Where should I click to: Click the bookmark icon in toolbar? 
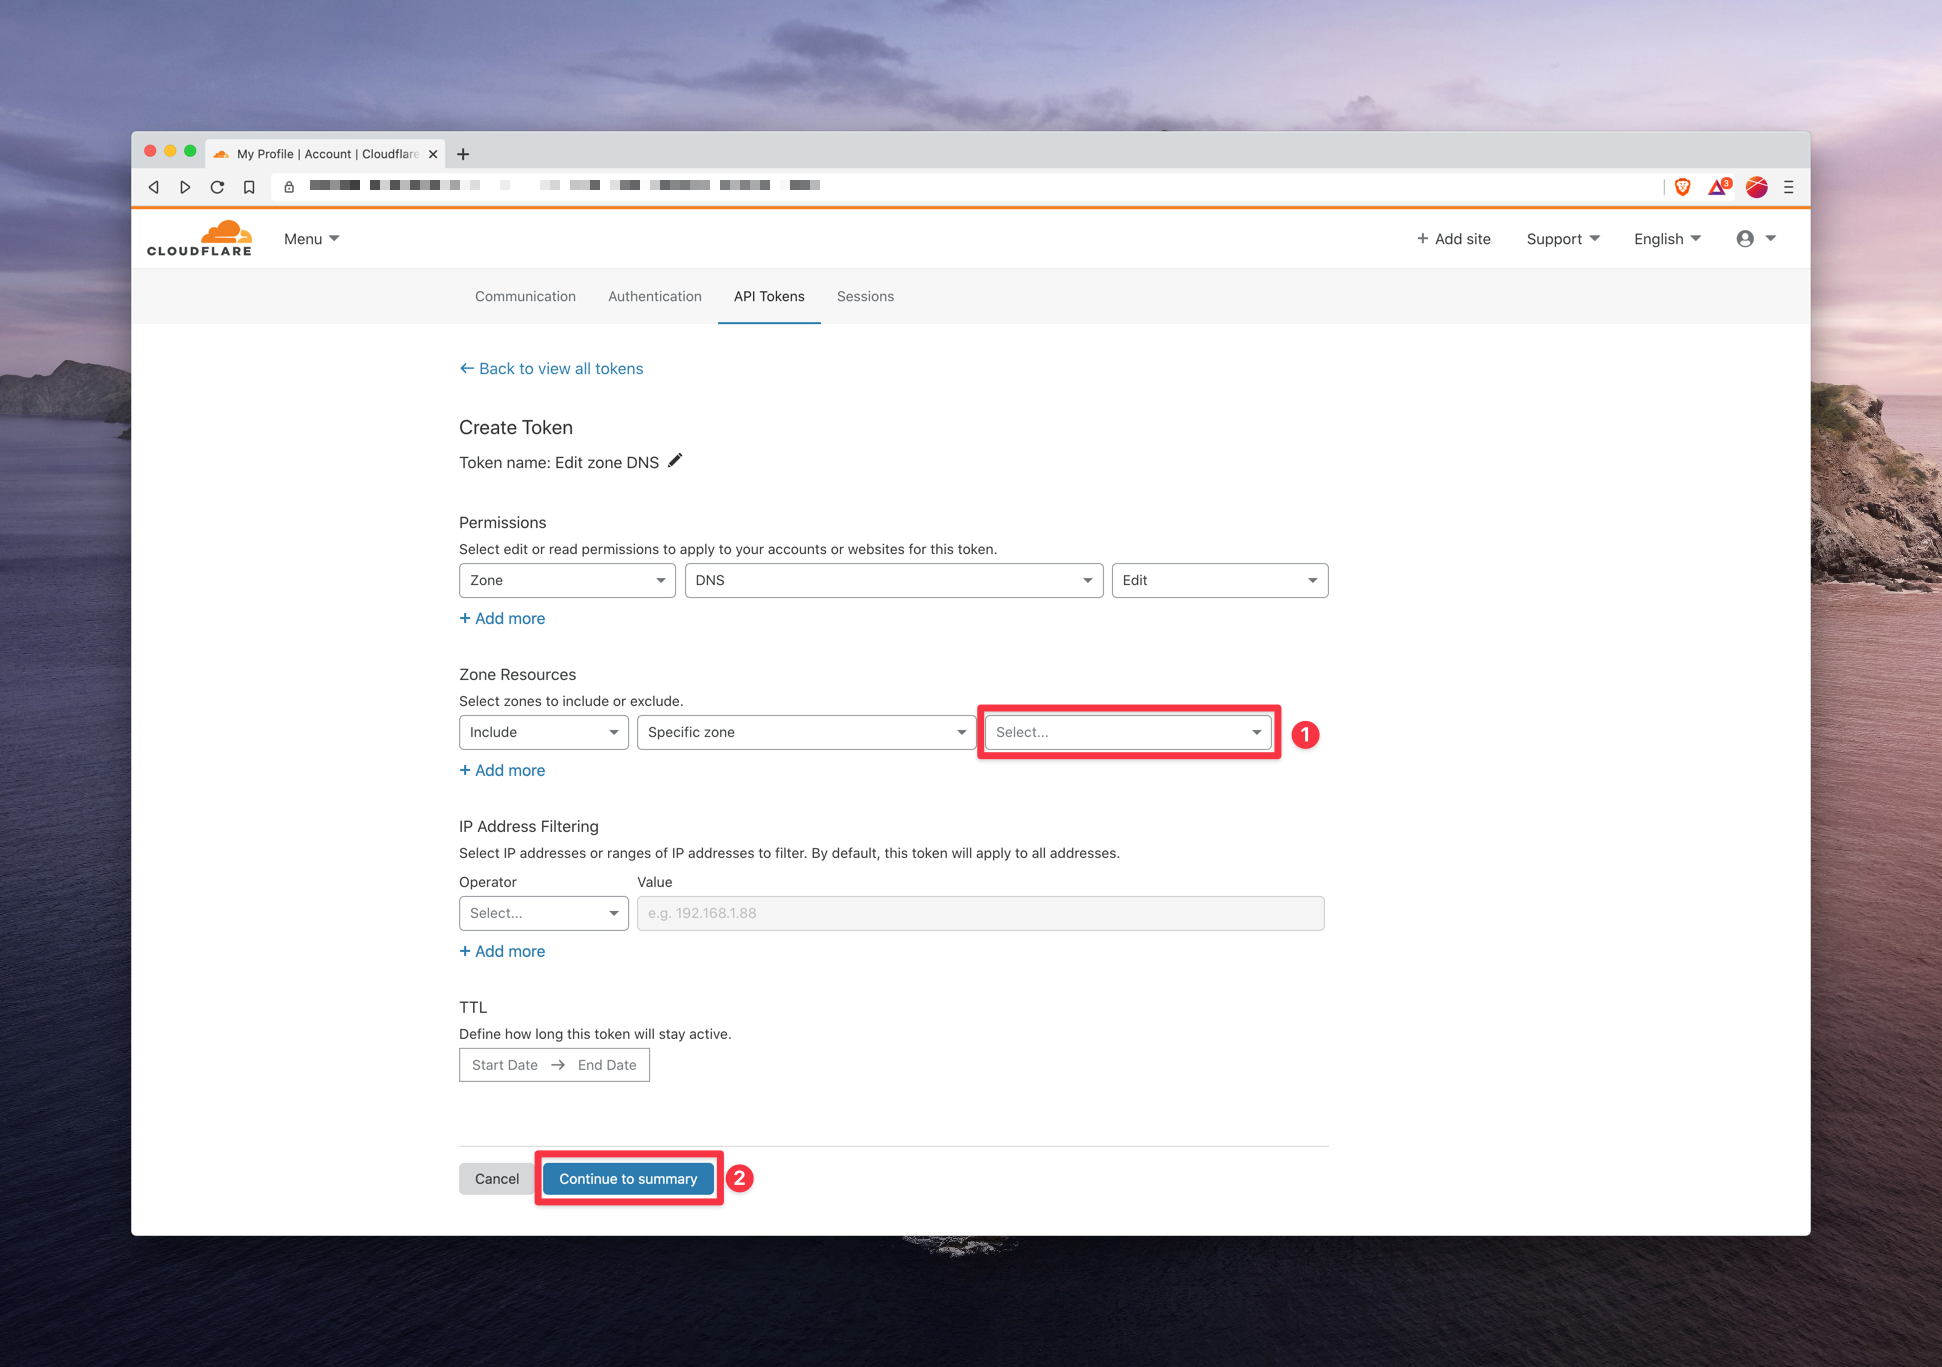[x=249, y=186]
